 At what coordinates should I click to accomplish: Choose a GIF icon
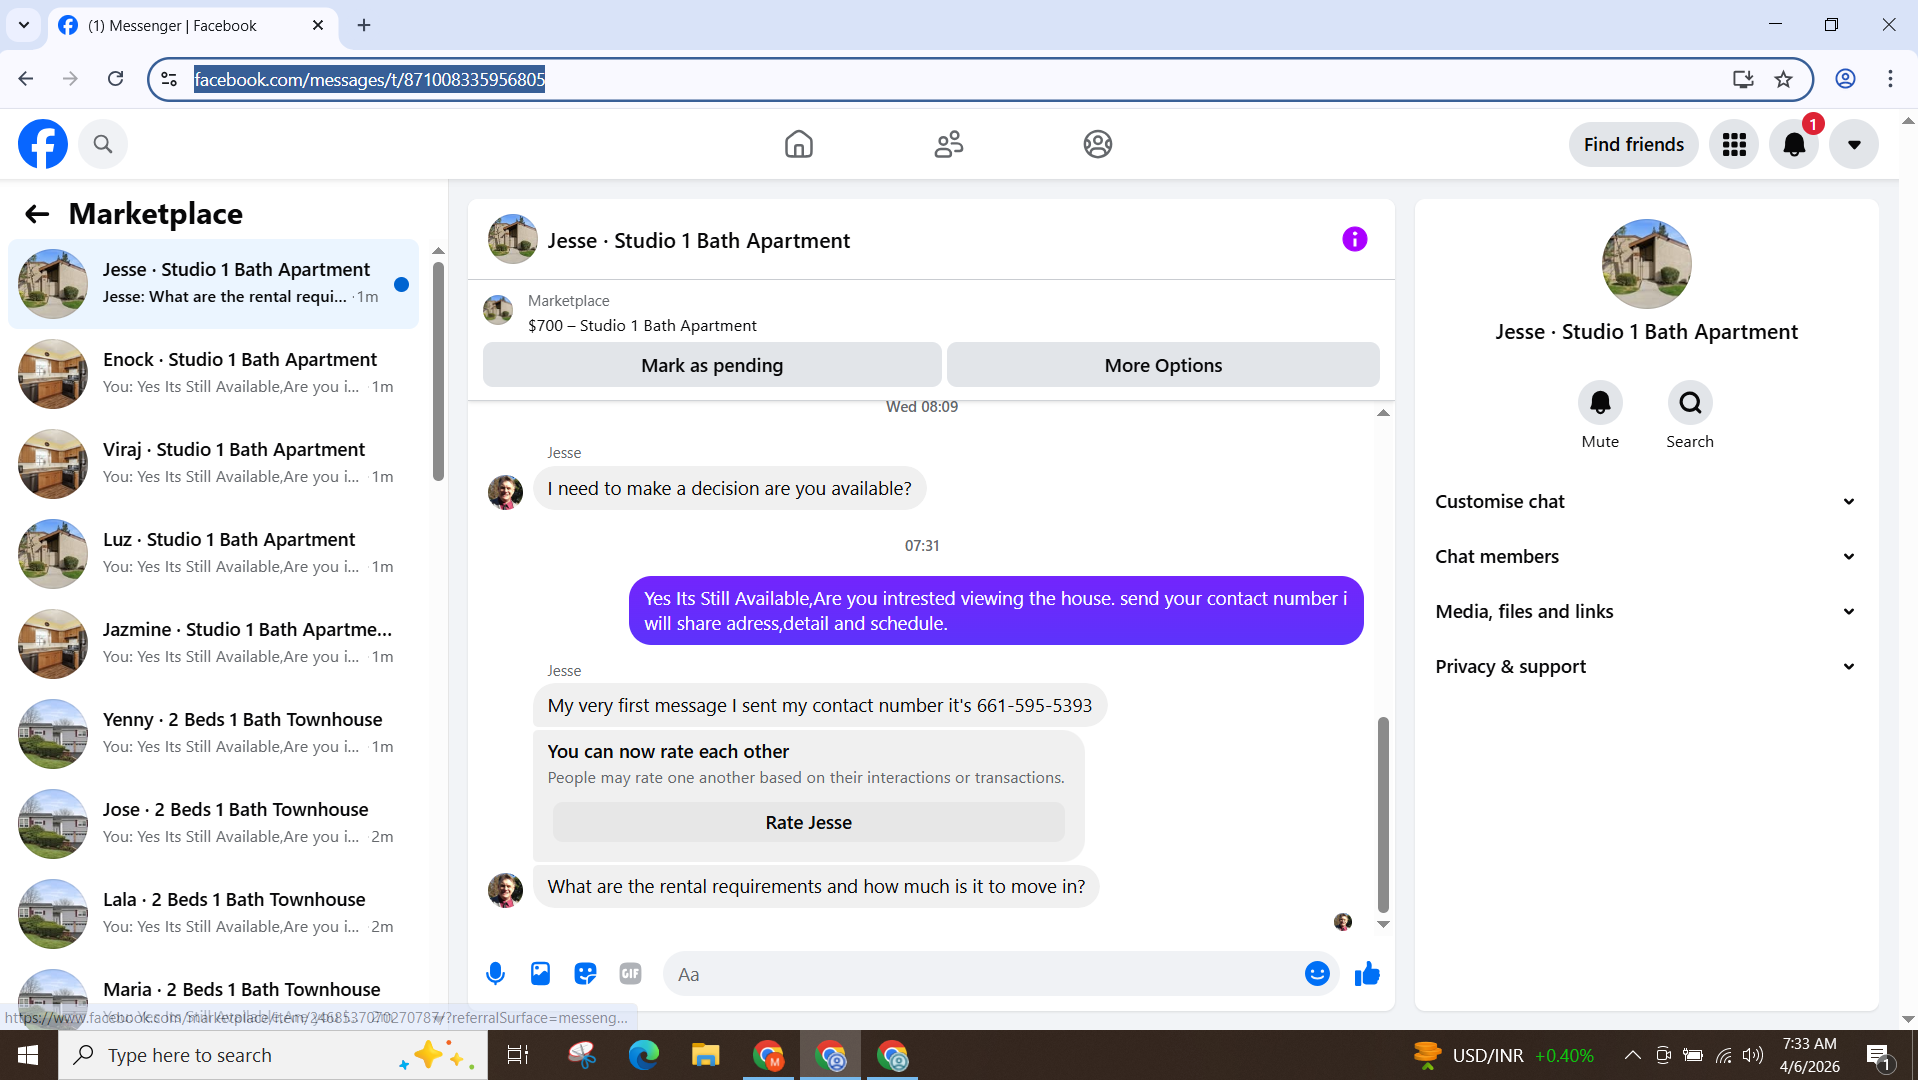click(x=630, y=974)
